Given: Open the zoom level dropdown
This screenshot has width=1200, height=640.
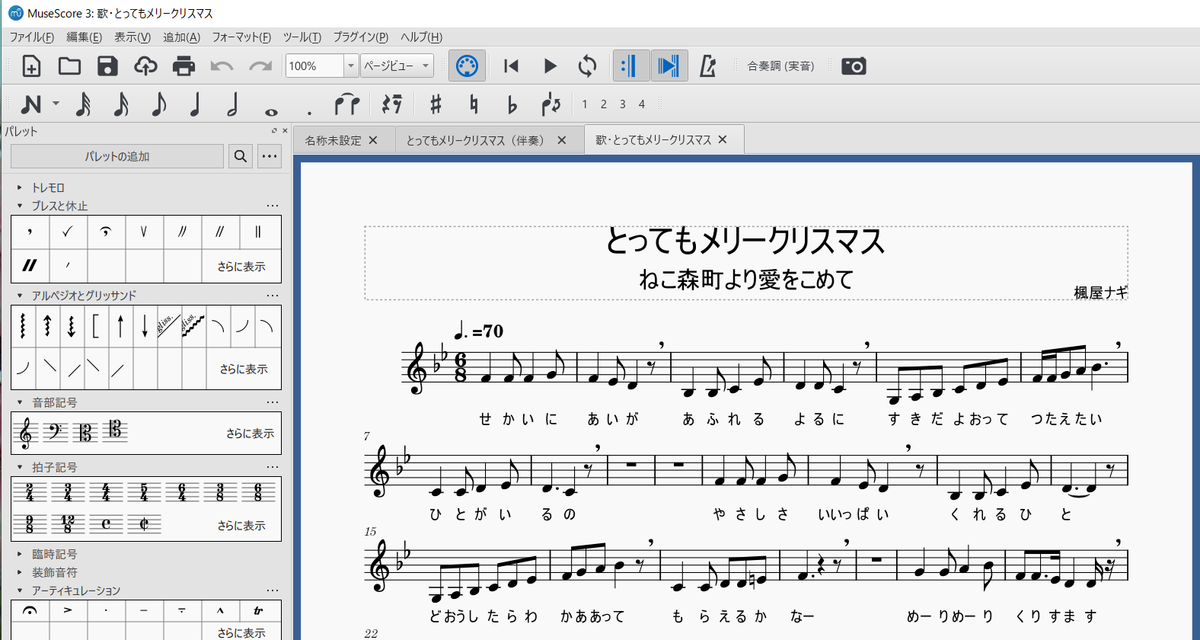Looking at the screenshot, I should (x=351, y=66).
